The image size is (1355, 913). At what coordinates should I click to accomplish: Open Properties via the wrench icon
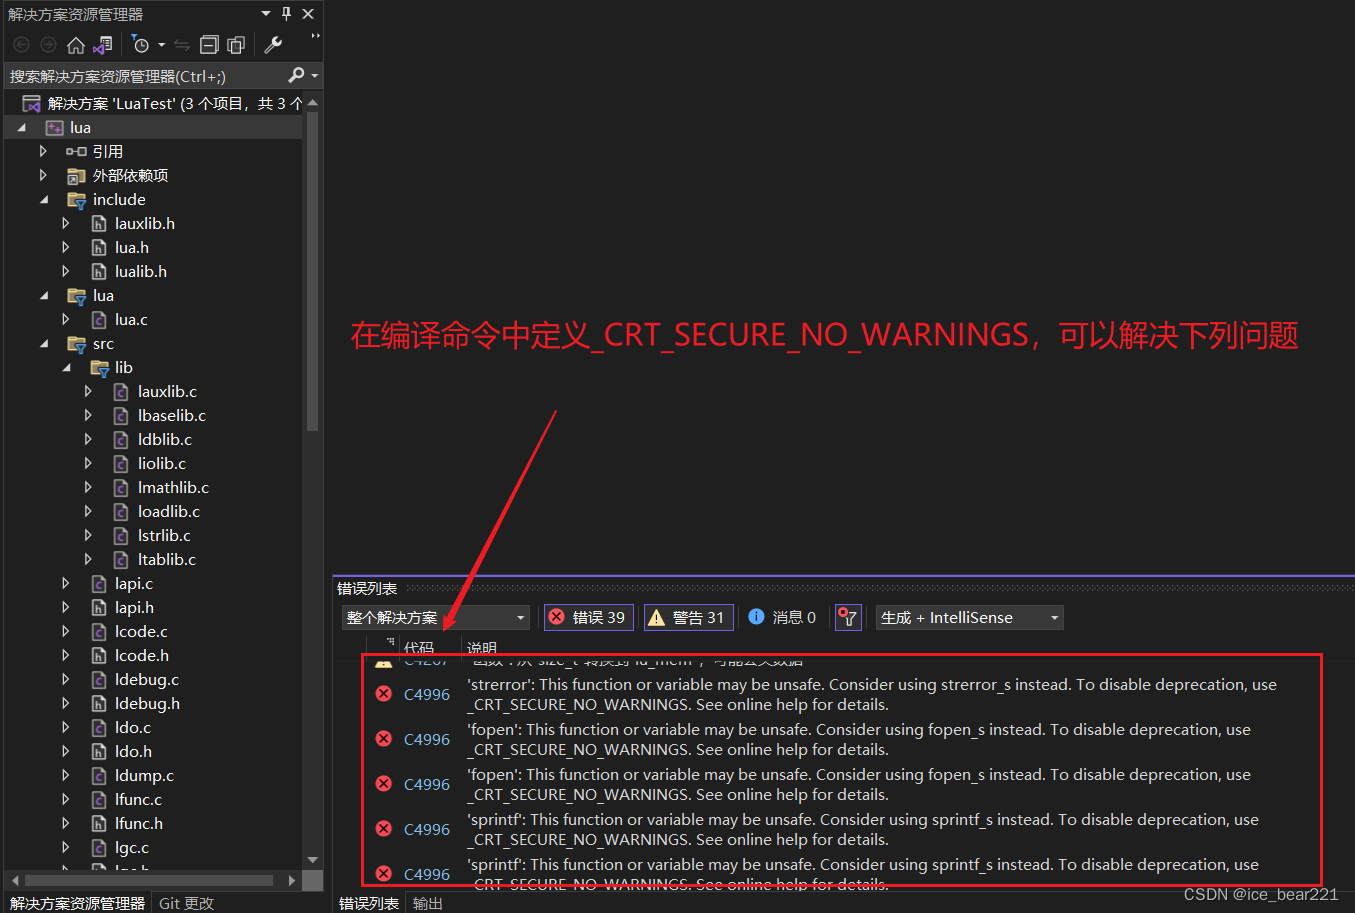273,44
